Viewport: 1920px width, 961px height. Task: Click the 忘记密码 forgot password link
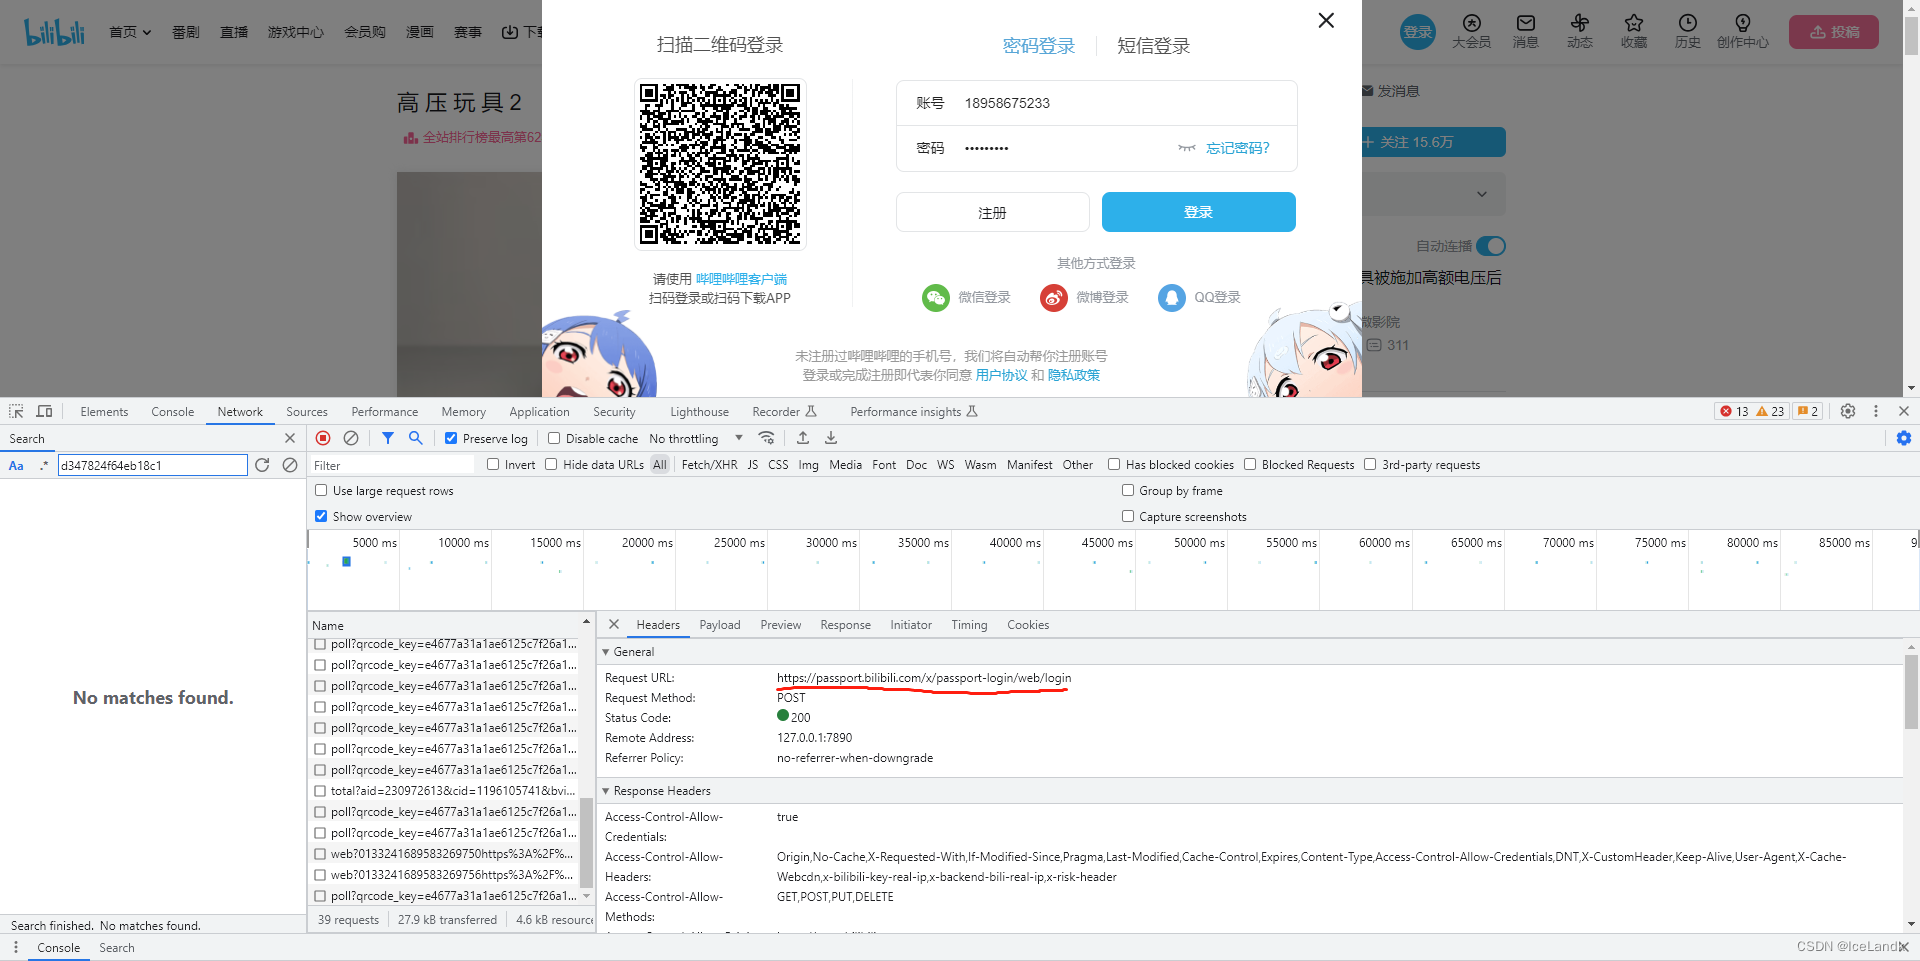coord(1237,147)
